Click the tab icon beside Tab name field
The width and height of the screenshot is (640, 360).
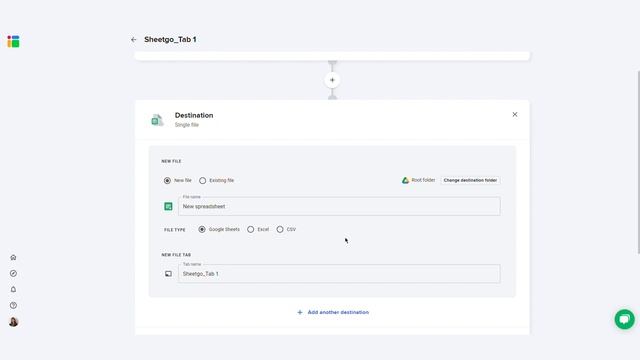click(168, 274)
